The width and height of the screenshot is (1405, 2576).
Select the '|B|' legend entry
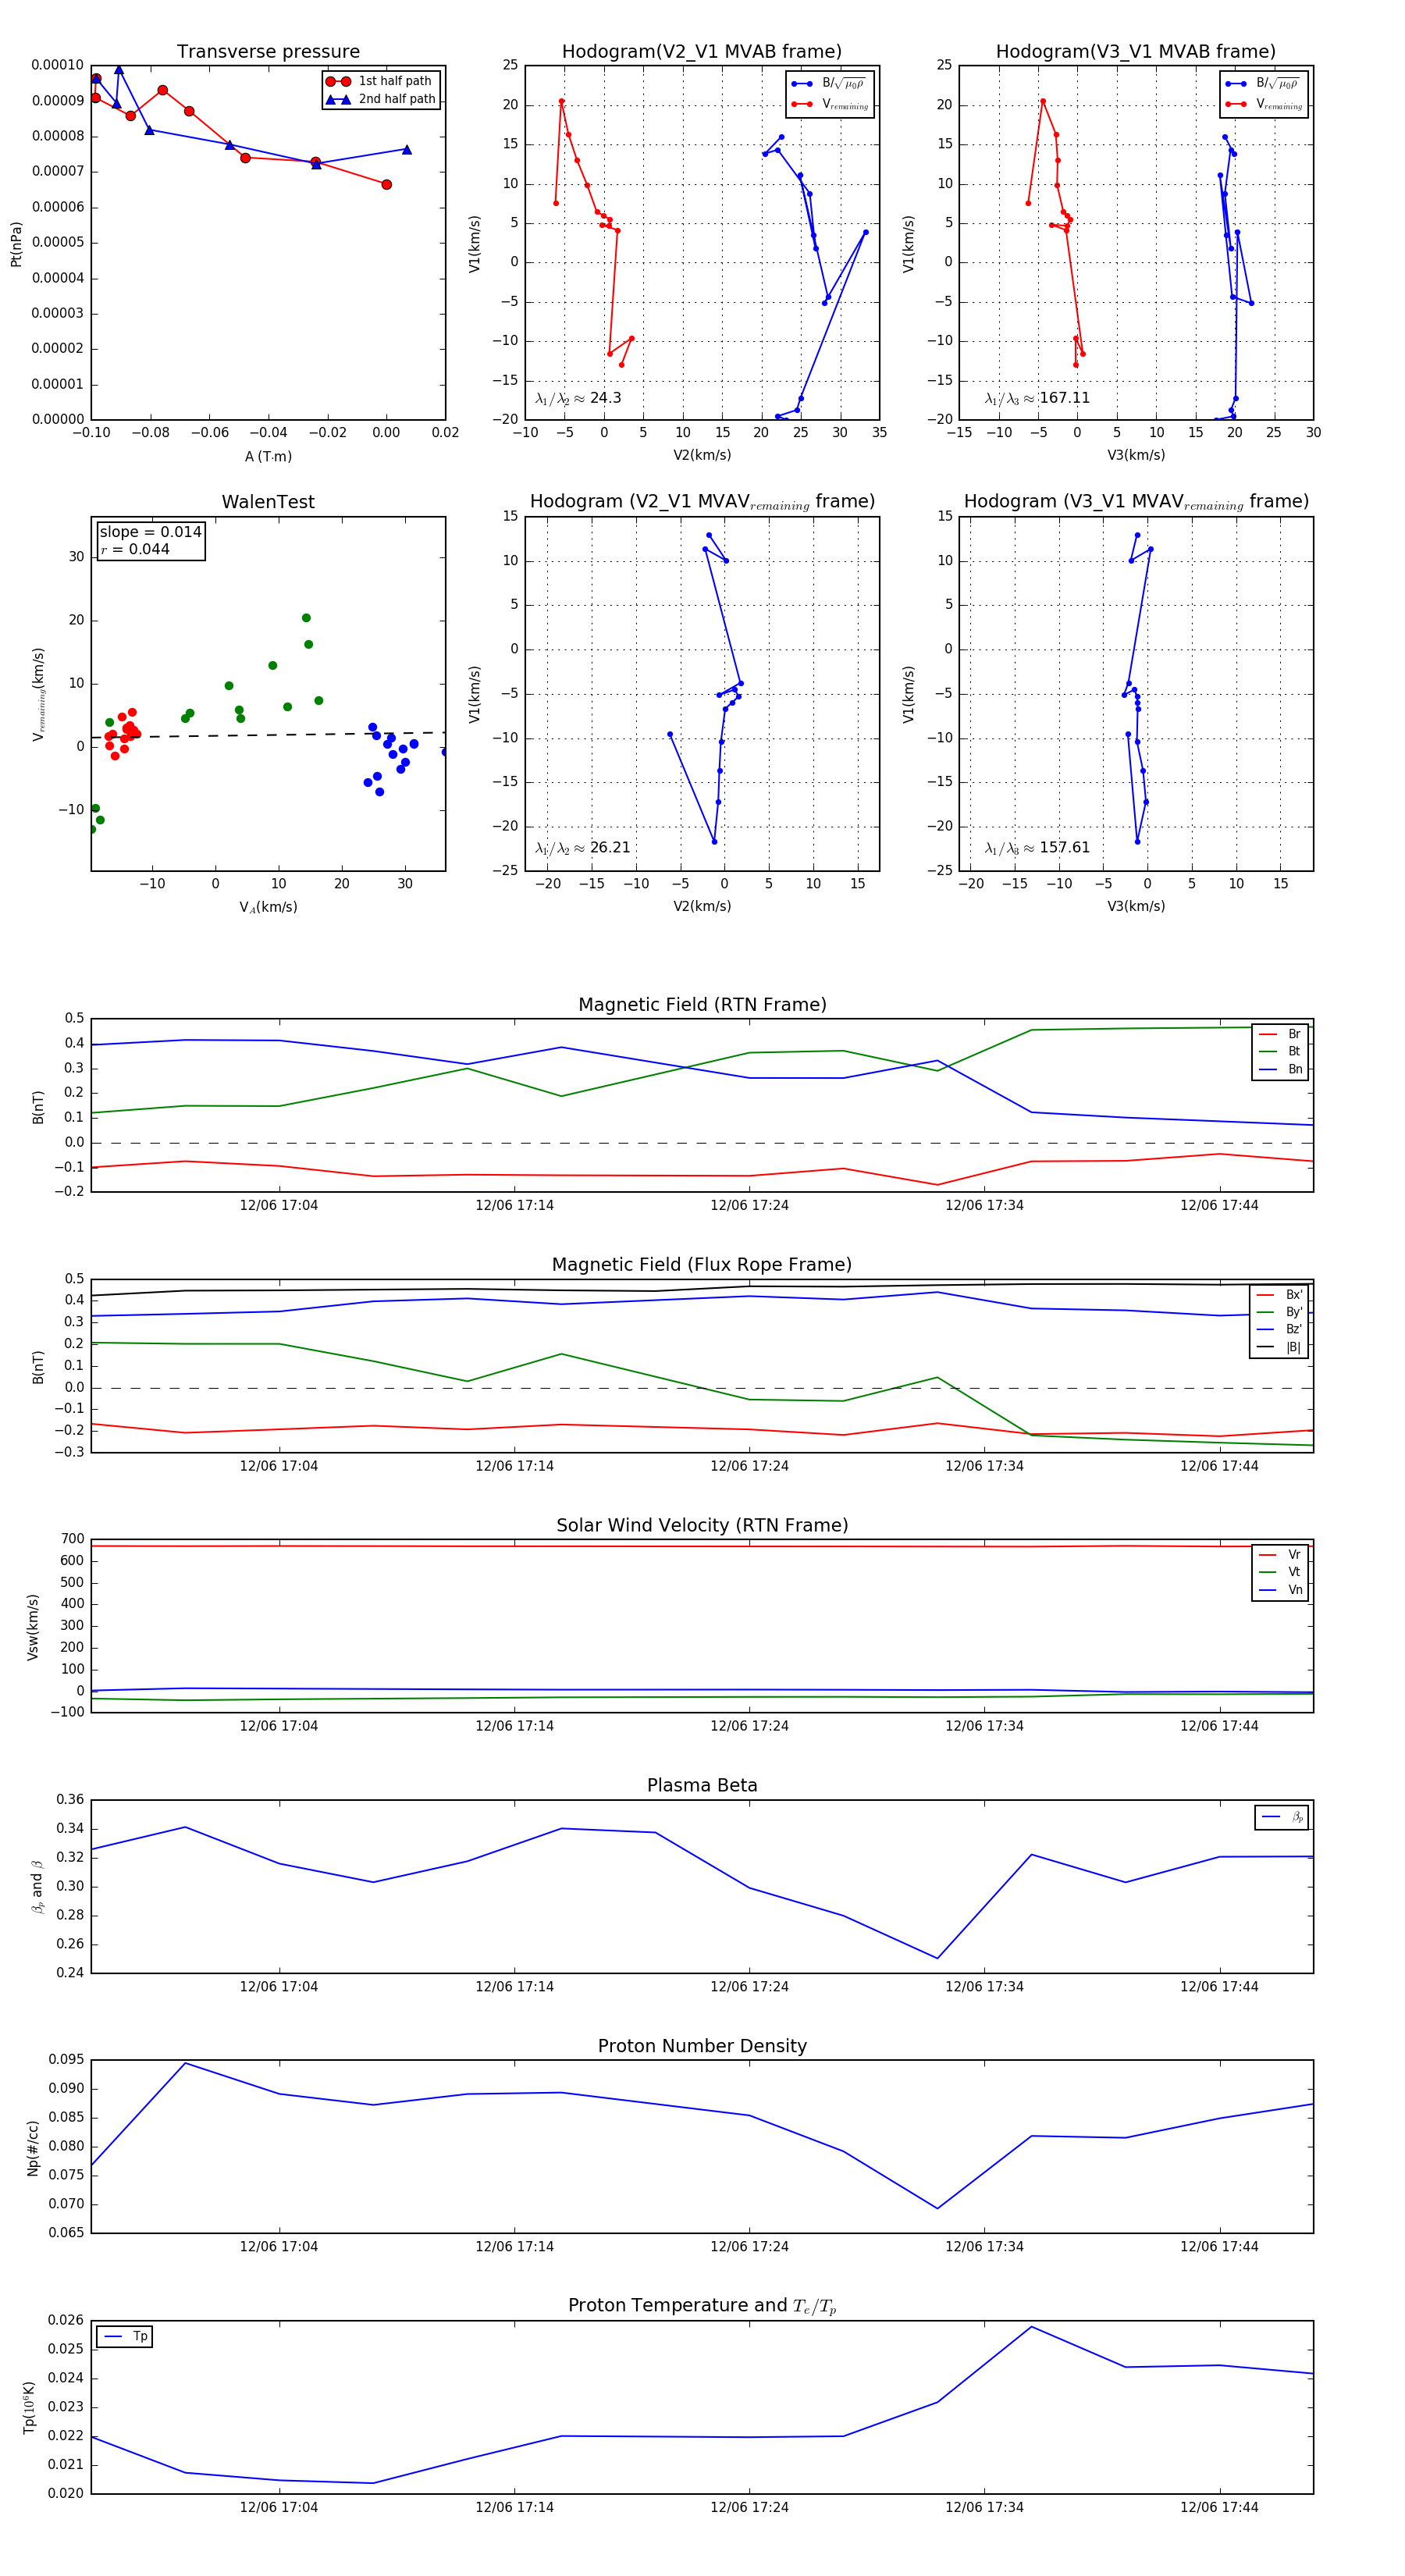click(1280, 1347)
